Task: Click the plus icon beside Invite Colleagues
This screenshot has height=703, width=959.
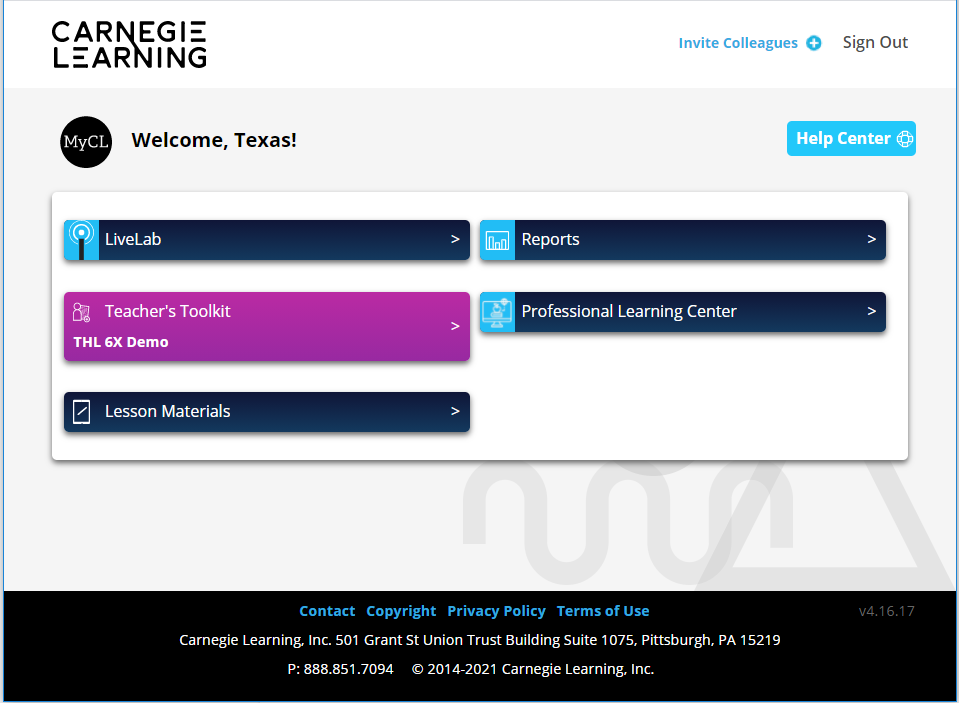Action: tap(814, 42)
